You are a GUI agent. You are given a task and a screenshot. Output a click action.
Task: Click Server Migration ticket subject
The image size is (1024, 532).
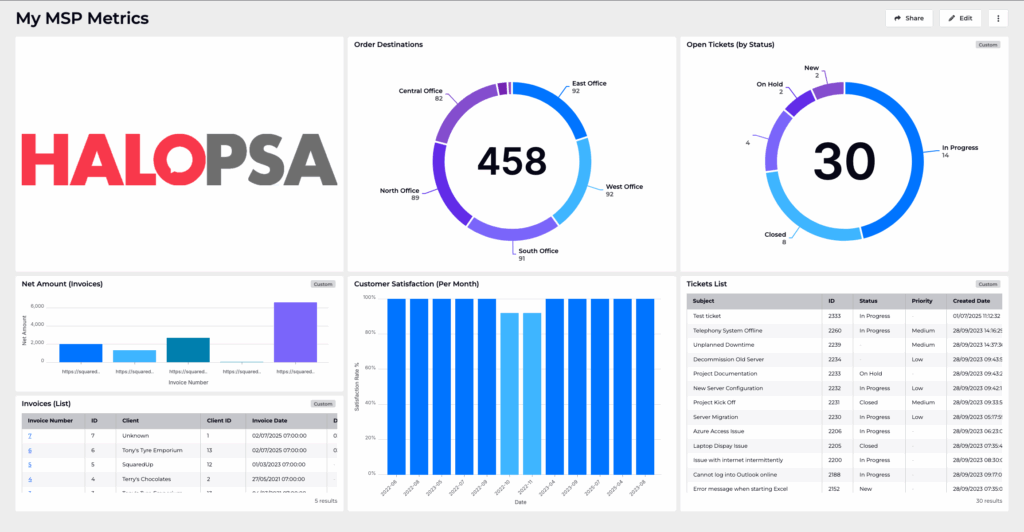click(x=715, y=416)
